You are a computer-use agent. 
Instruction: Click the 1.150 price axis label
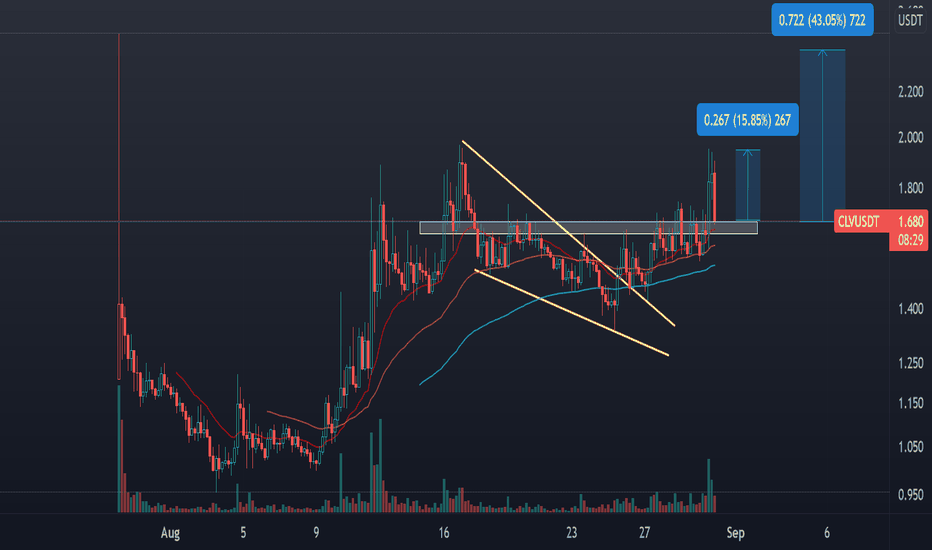[910, 403]
